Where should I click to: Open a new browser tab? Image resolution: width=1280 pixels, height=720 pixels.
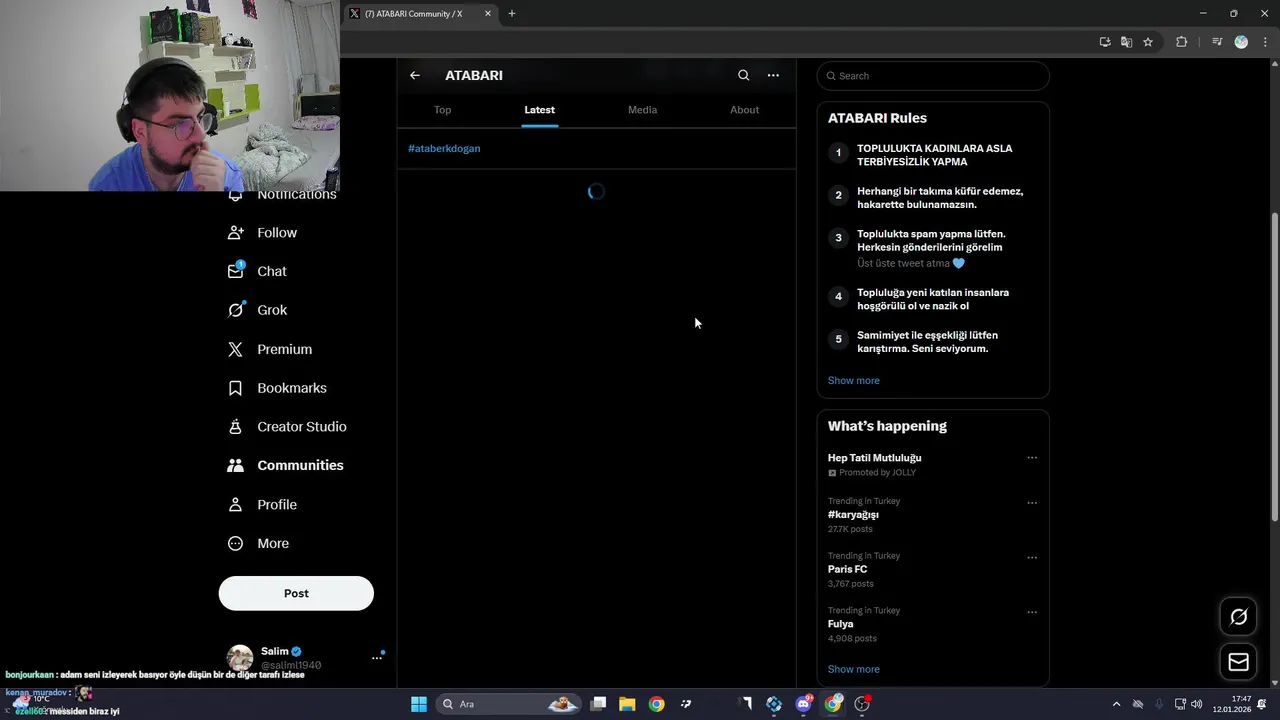coord(512,14)
